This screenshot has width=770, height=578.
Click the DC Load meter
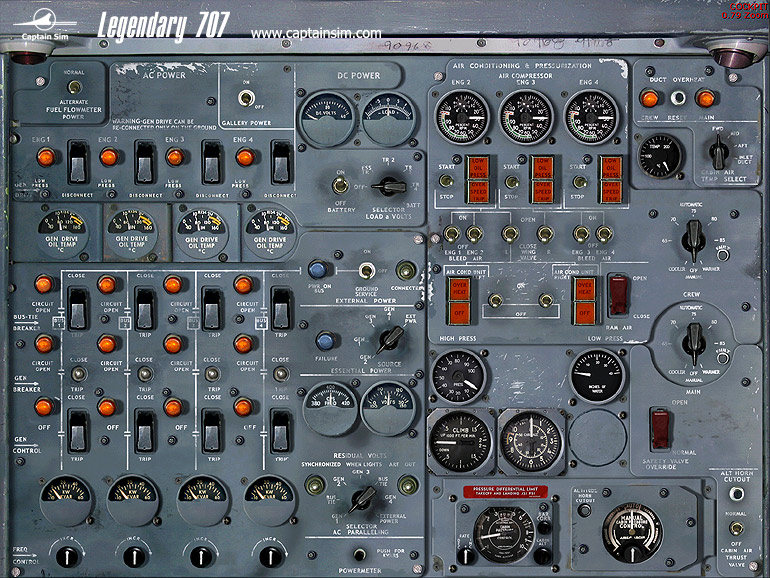click(388, 118)
